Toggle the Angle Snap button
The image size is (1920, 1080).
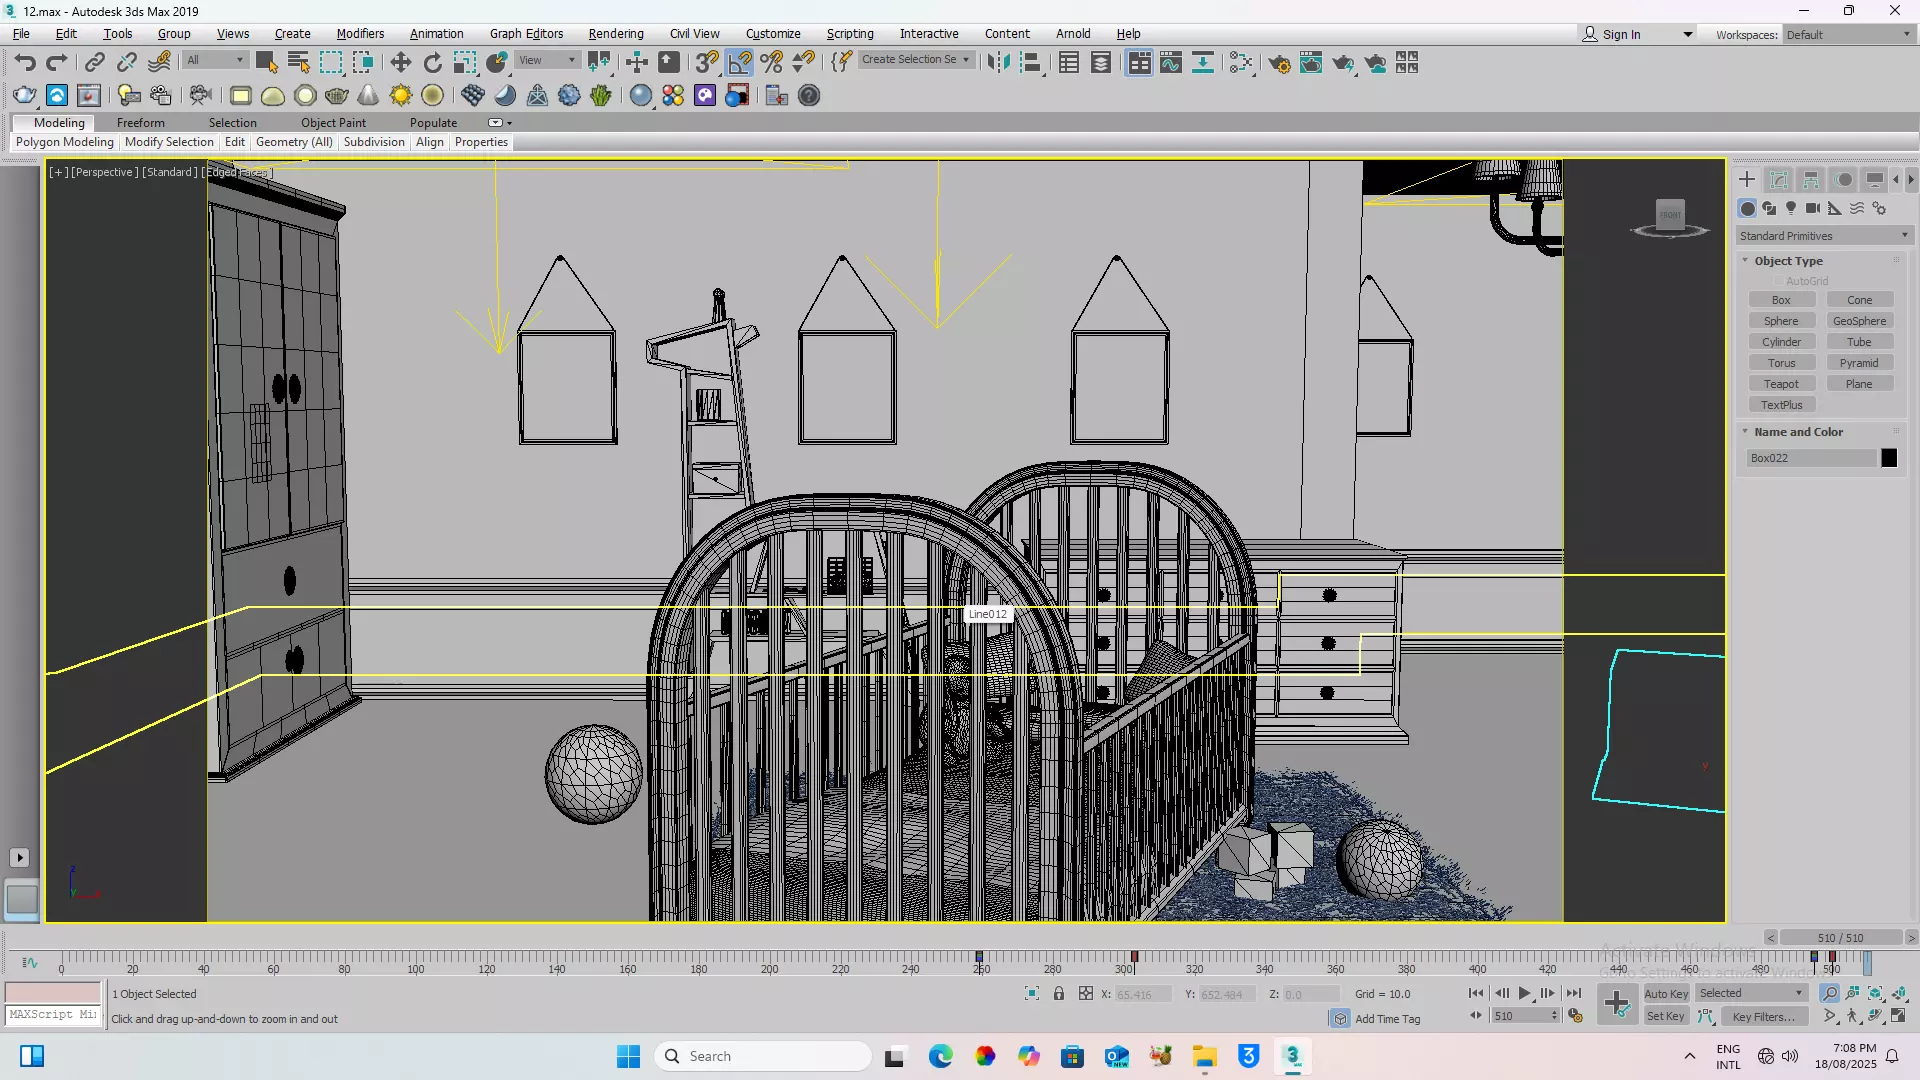coord(739,62)
